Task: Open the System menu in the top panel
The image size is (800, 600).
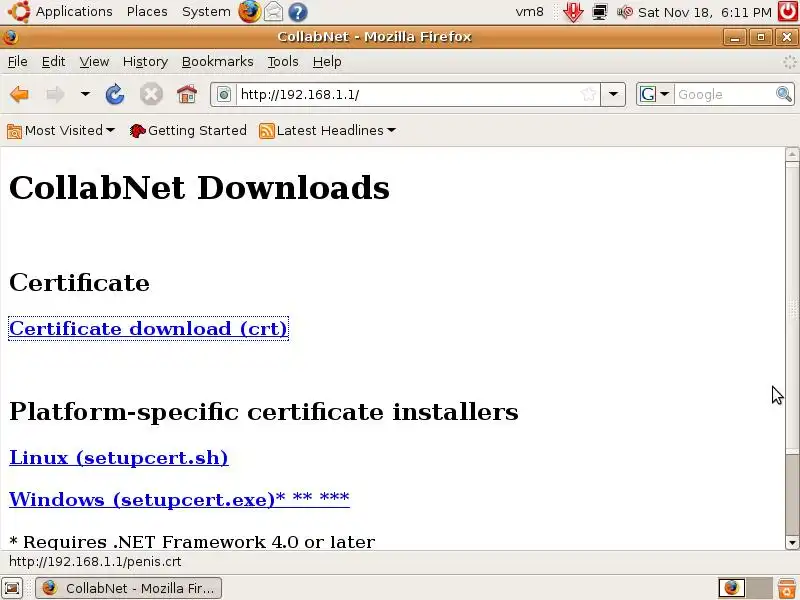Action: tap(206, 11)
